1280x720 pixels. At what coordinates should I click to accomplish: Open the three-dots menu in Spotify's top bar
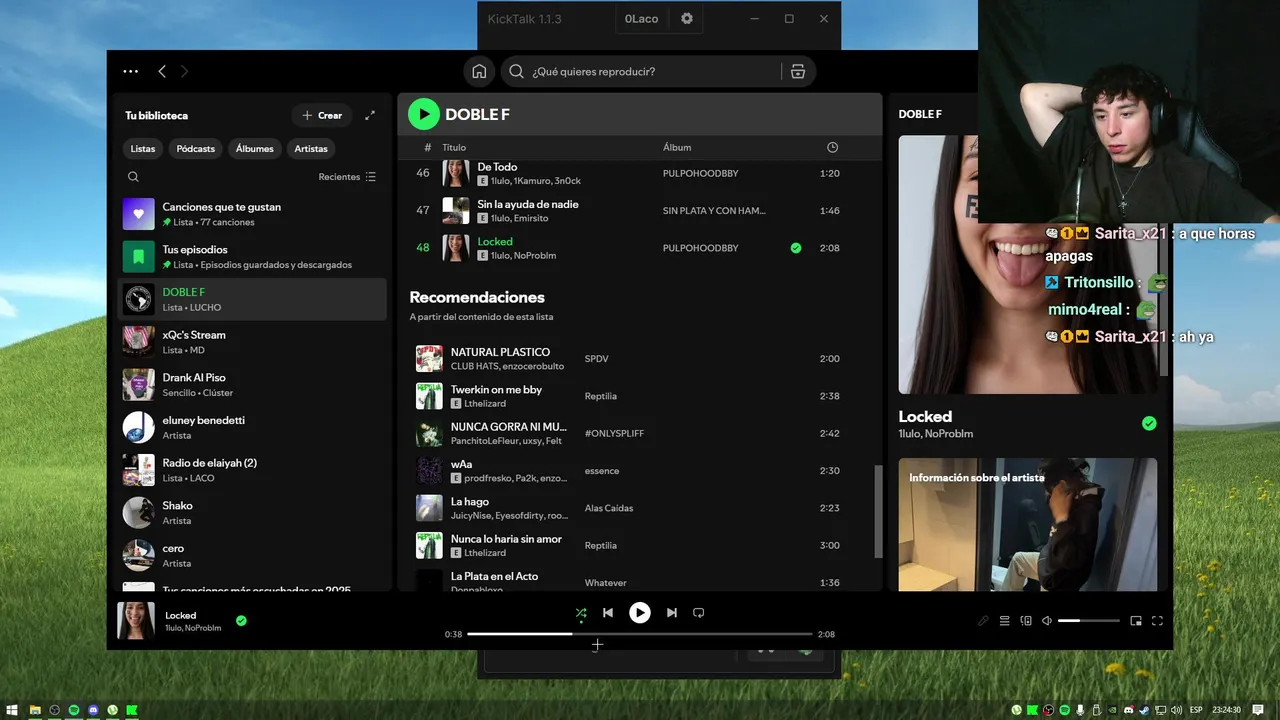click(131, 71)
